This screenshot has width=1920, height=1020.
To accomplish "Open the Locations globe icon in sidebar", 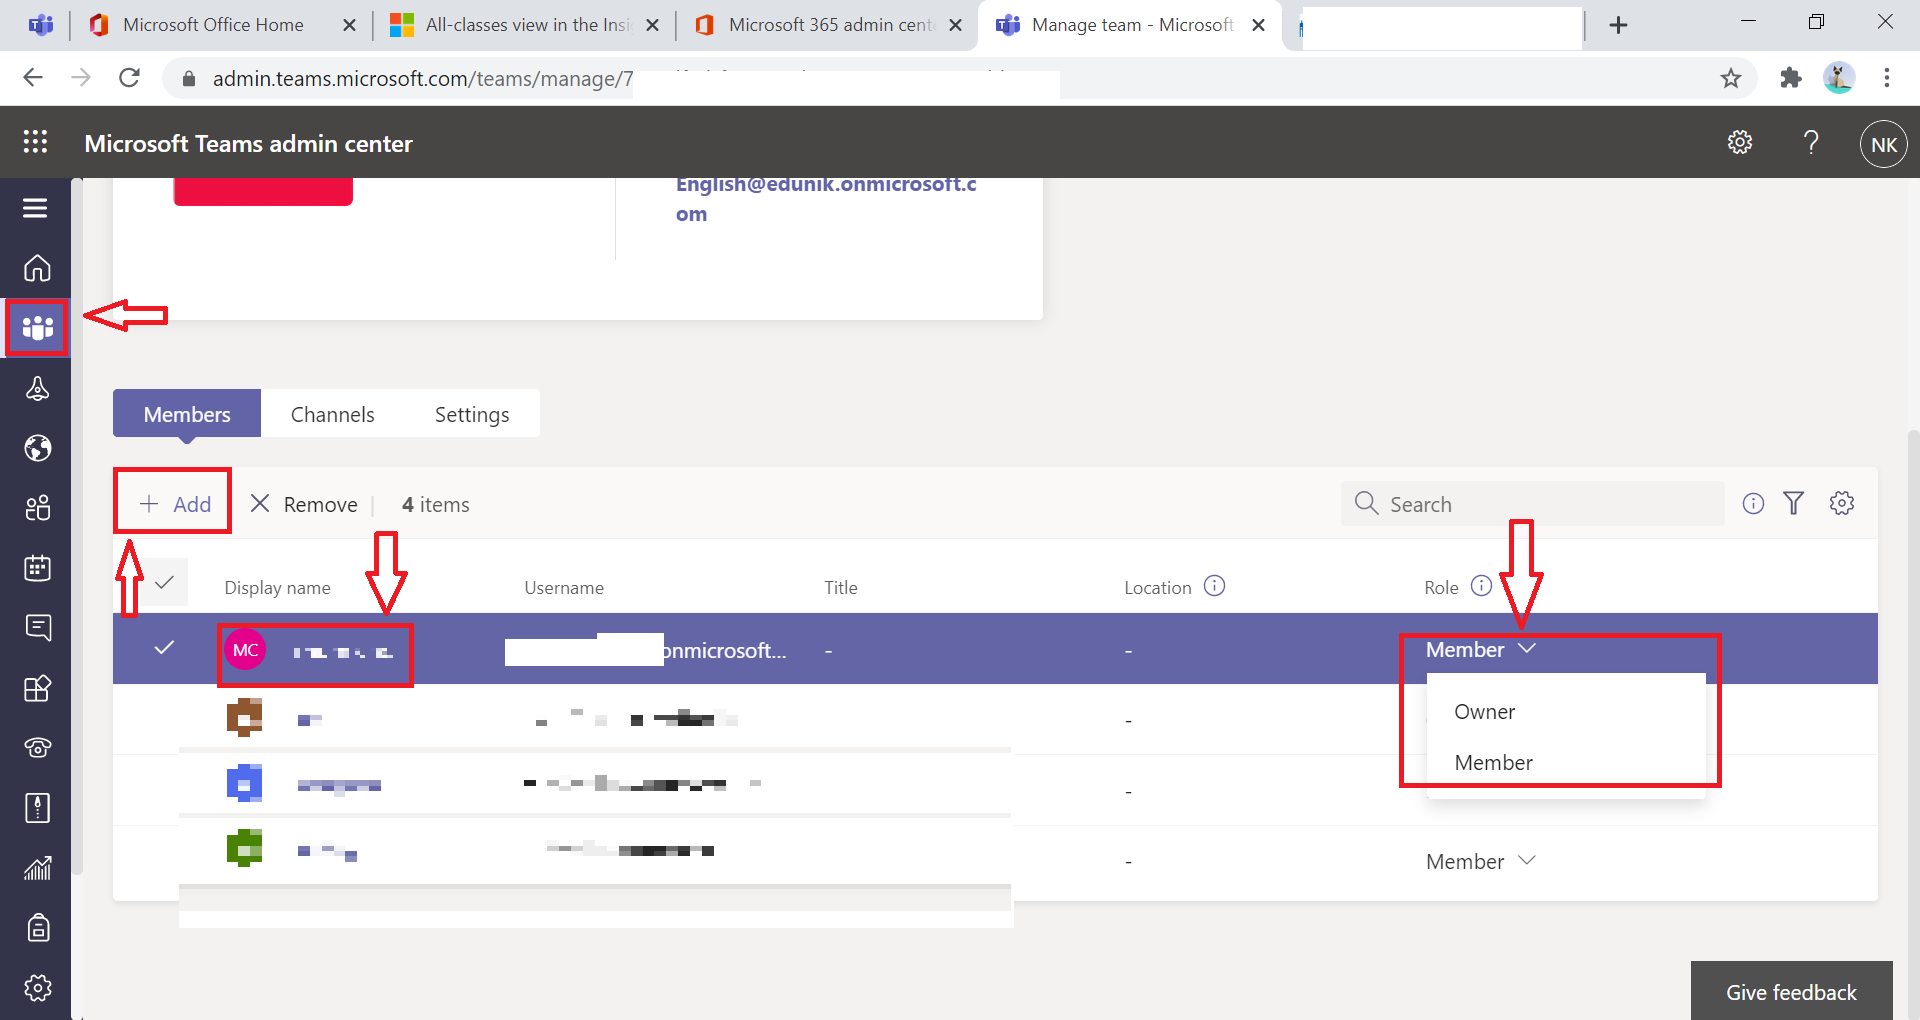I will click(x=37, y=448).
